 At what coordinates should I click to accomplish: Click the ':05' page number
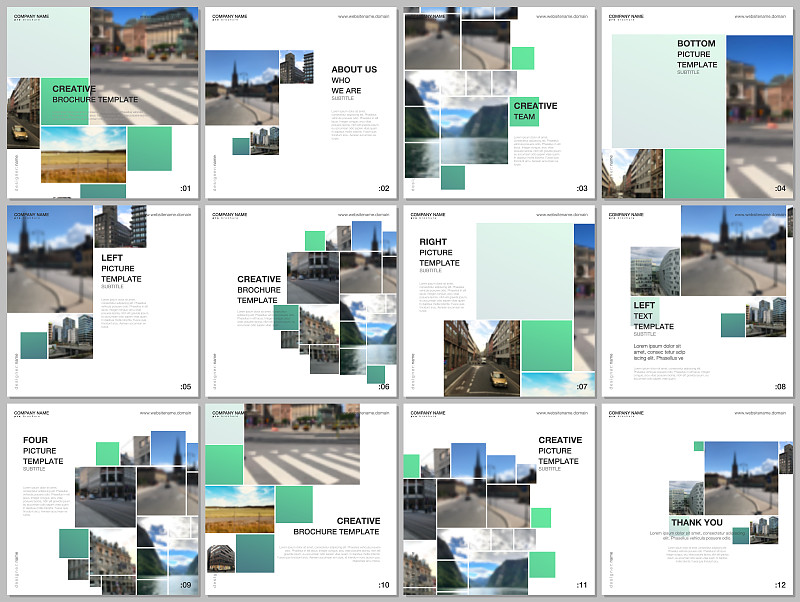(x=186, y=387)
